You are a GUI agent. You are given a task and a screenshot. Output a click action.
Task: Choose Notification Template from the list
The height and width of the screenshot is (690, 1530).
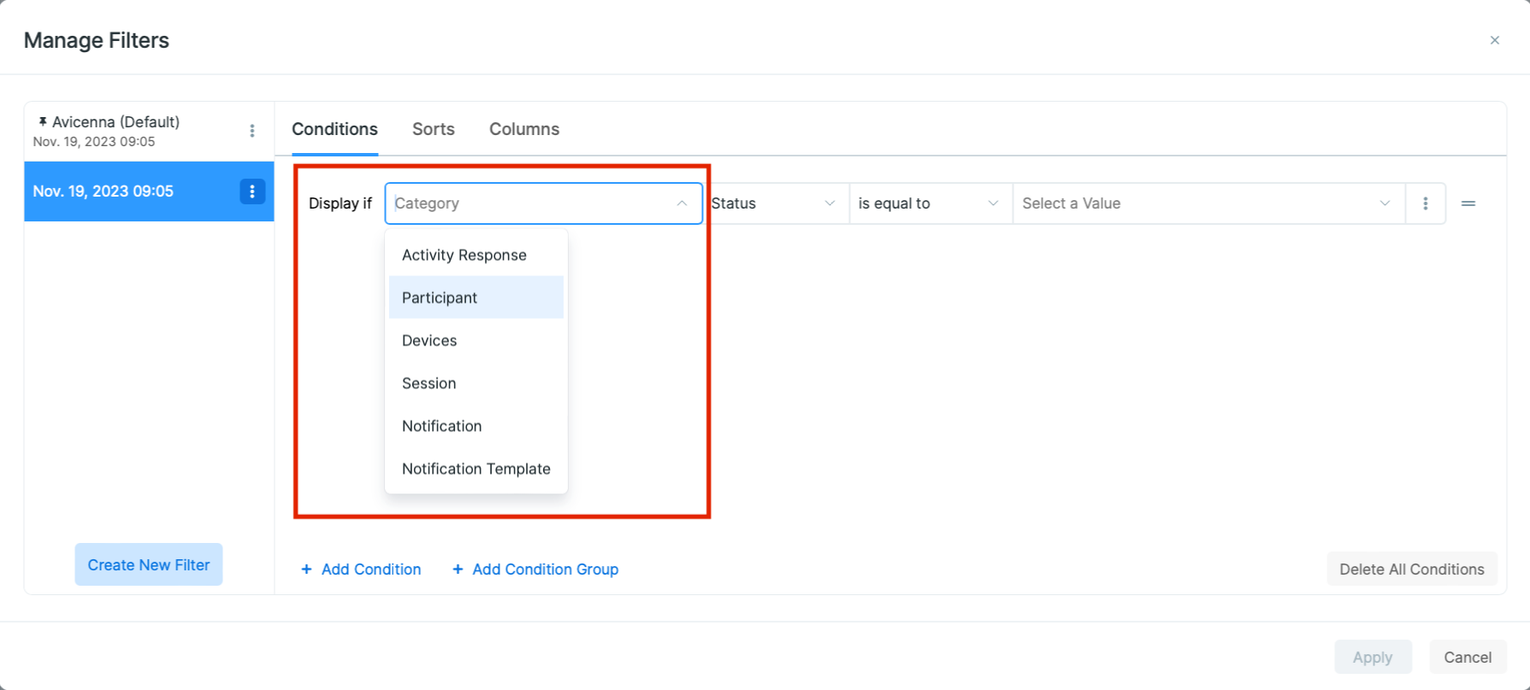[476, 468]
